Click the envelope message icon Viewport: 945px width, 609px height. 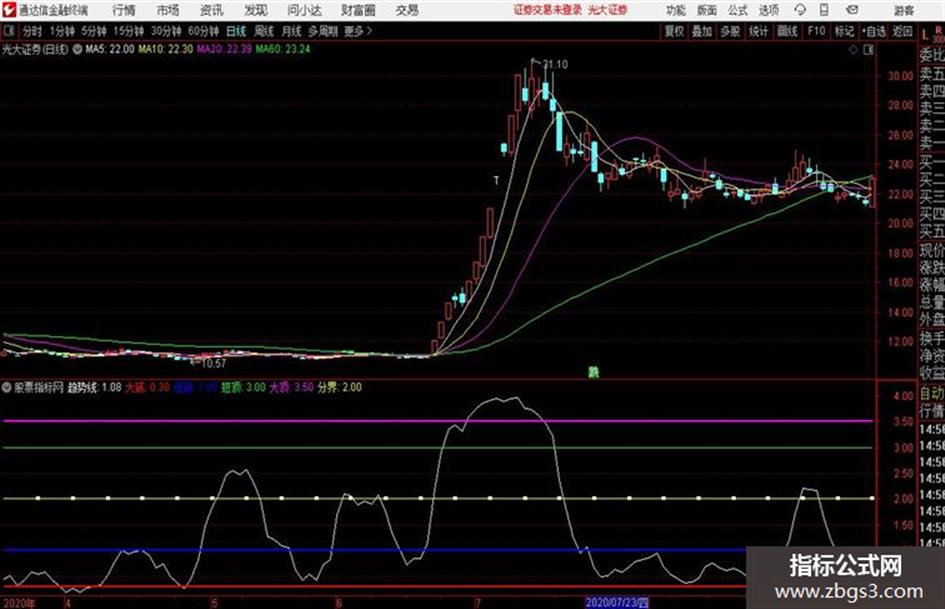[x=852, y=10]
